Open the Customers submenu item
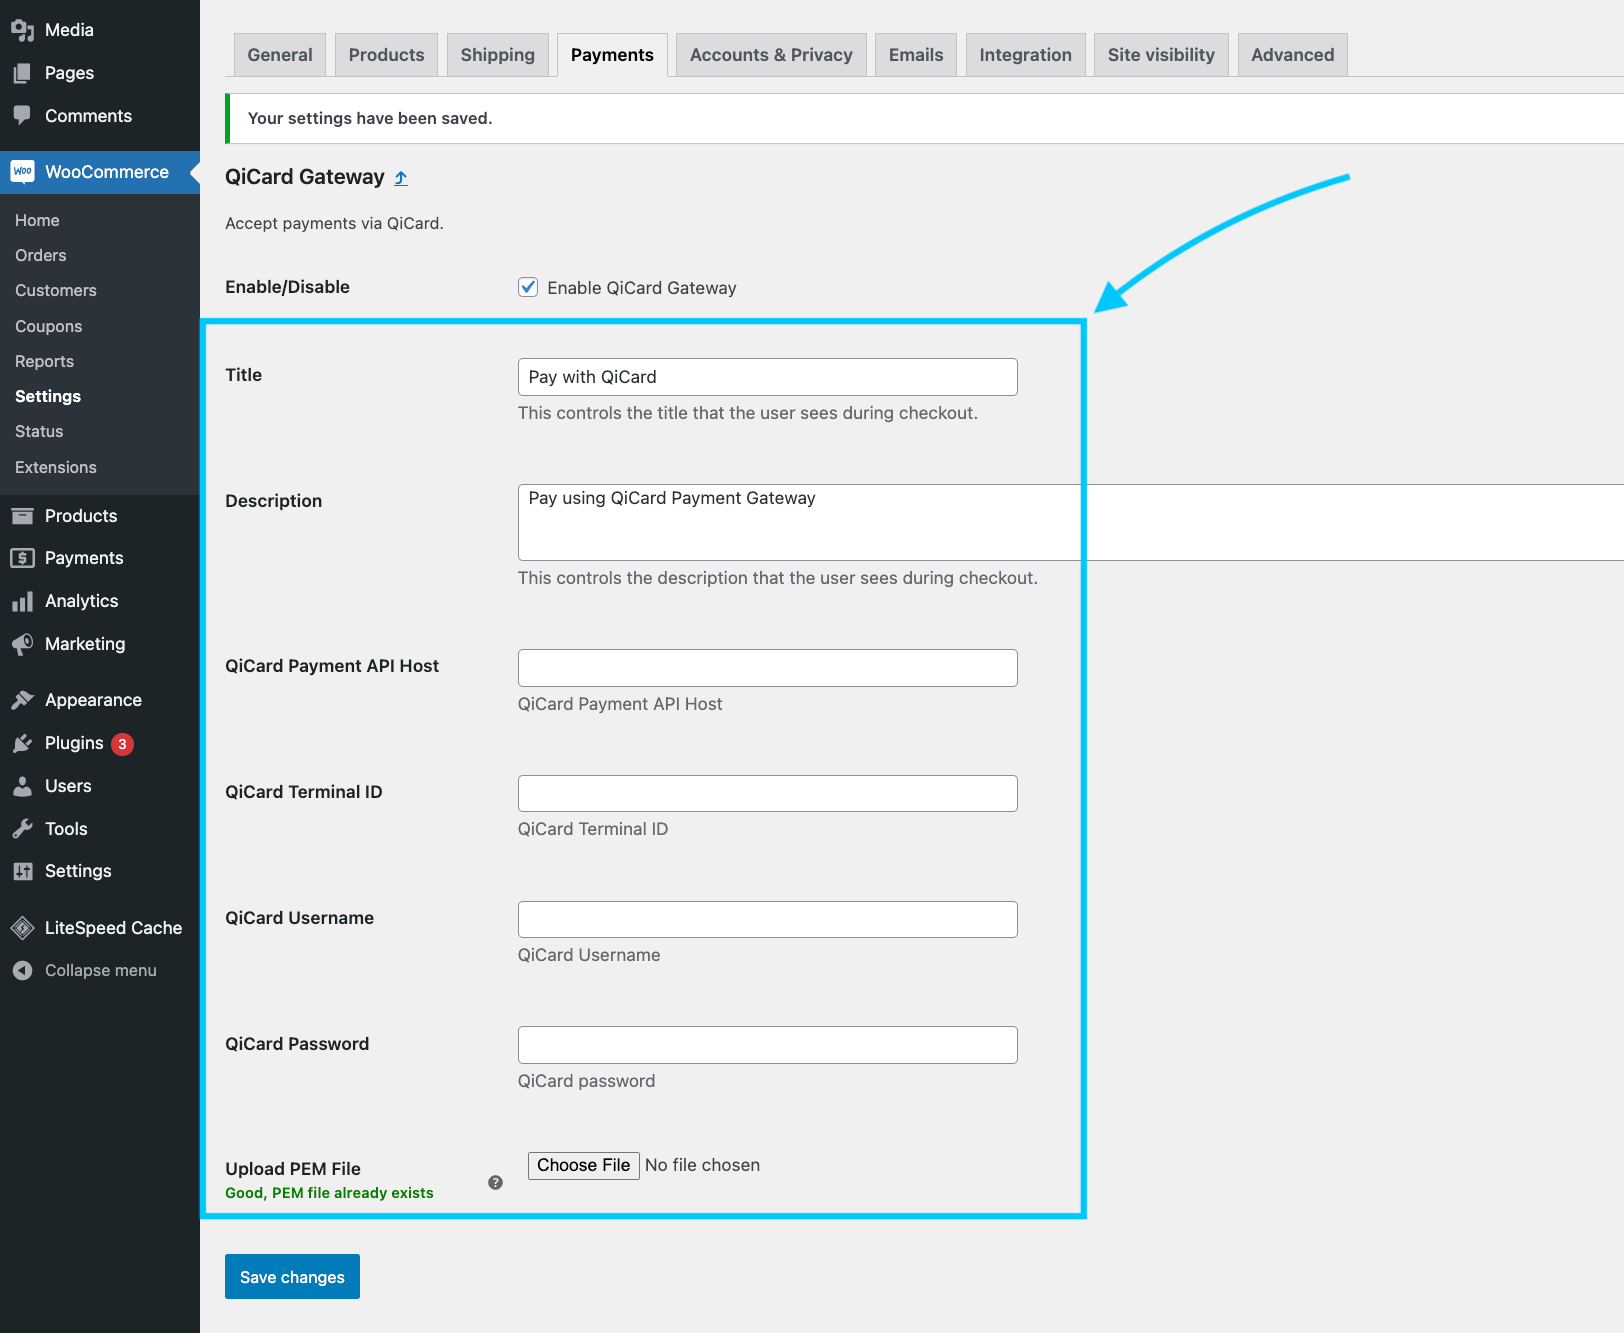This screenshot has height=1333, width=1624. [x=56, y=290]
